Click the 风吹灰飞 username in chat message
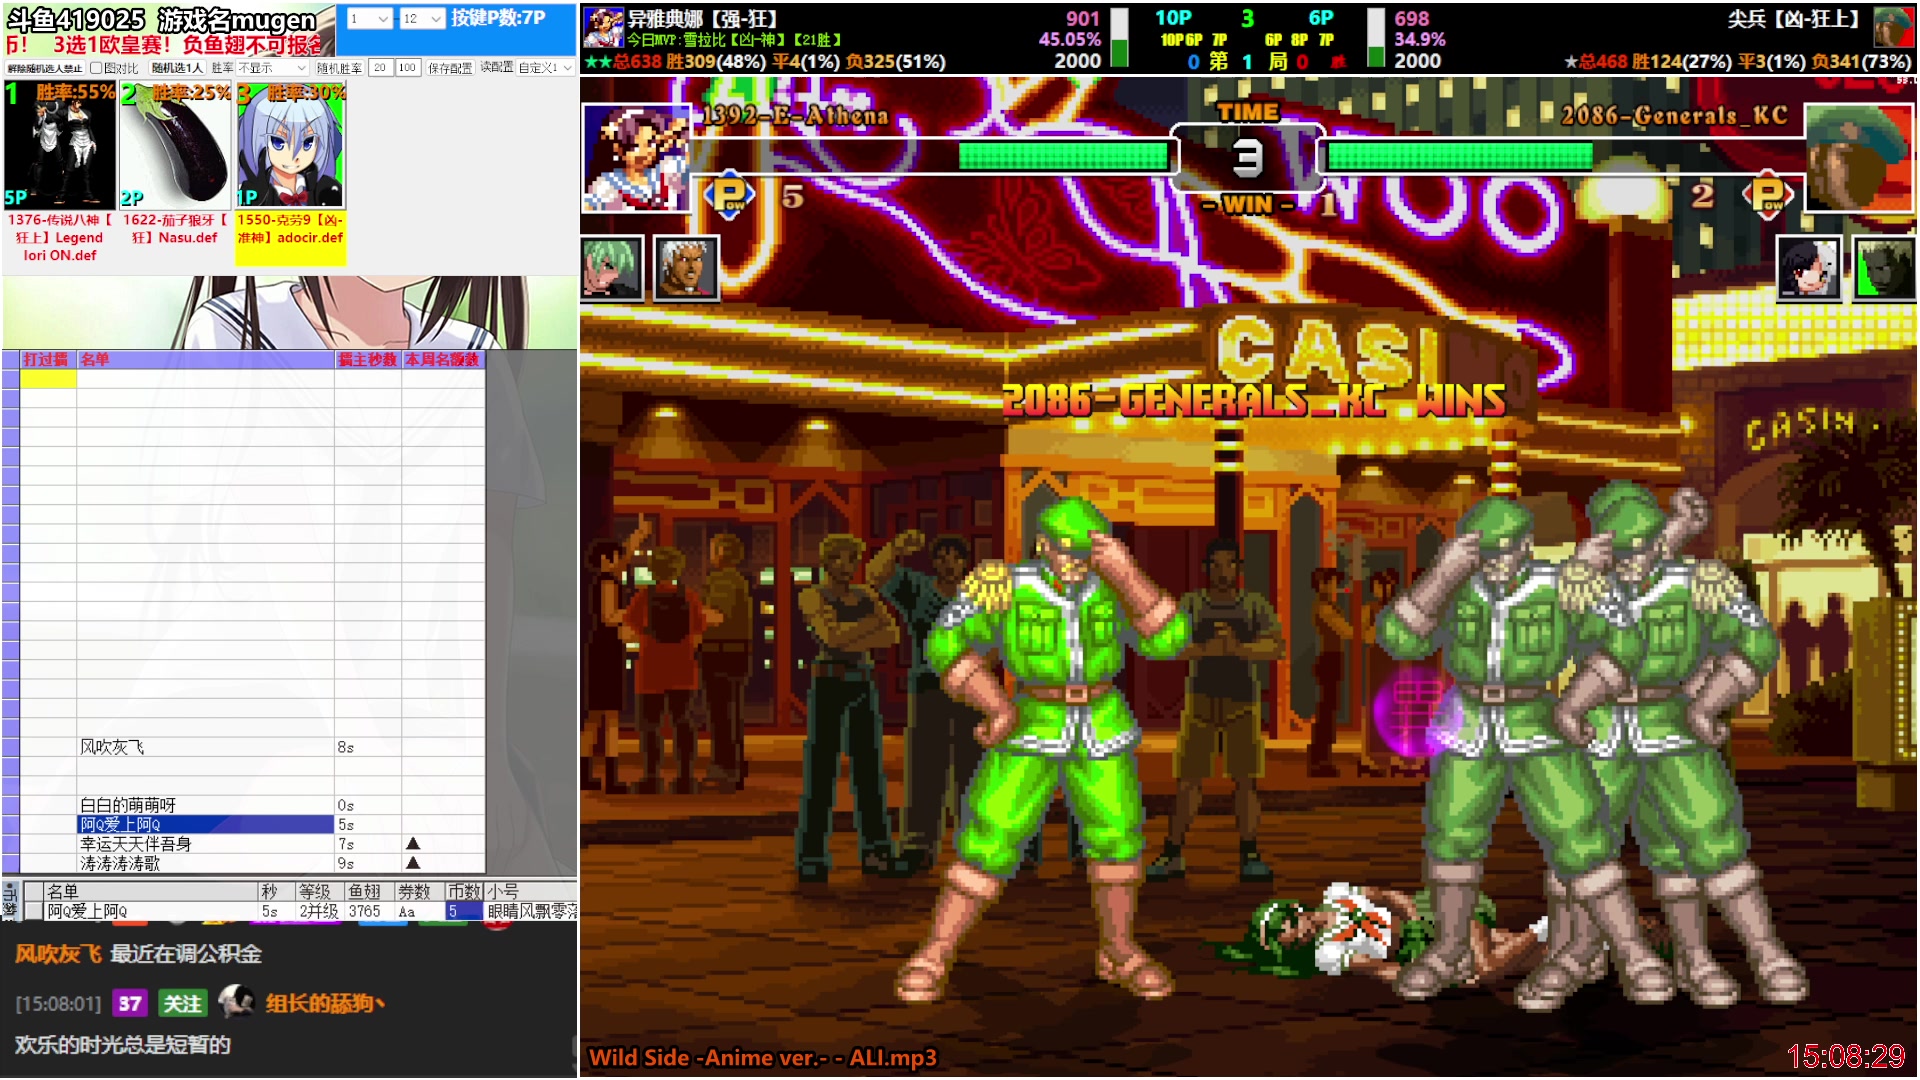Screen dimensions: 1920x1080 (x=58, y=953)
